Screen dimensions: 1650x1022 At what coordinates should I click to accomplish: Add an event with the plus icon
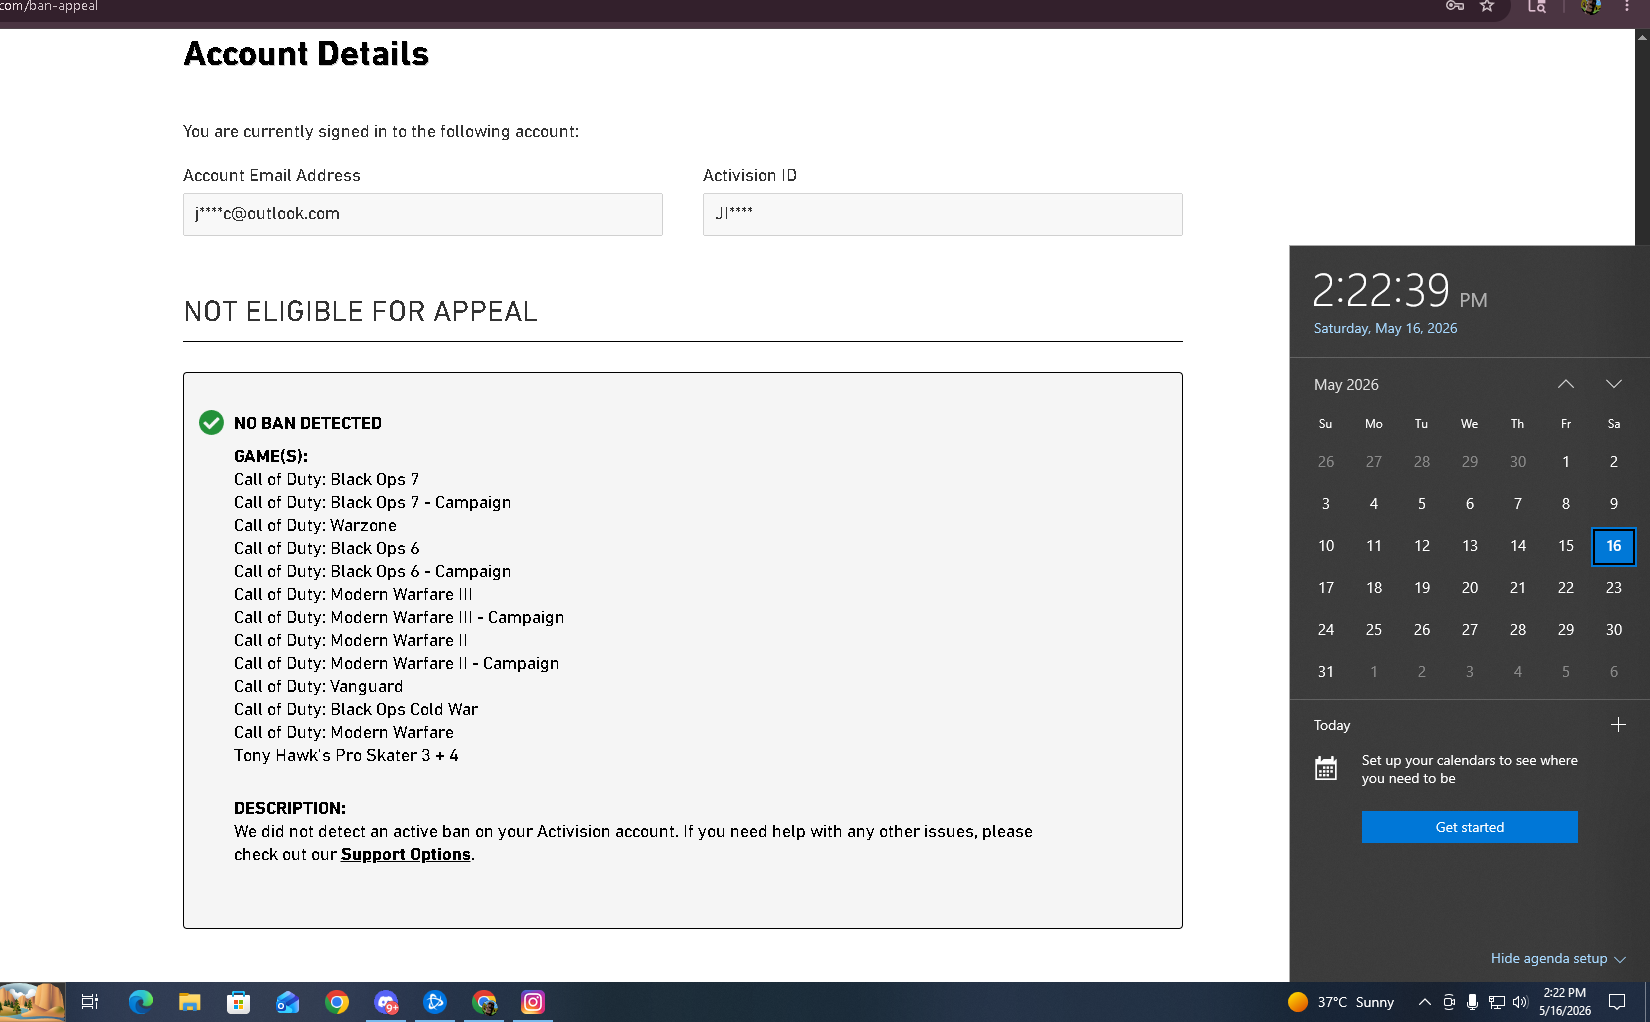tap(1618, 724)
